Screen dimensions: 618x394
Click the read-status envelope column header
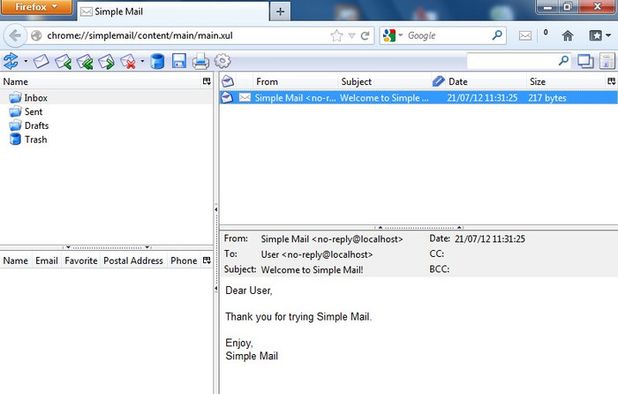click(x=228, y=82)
